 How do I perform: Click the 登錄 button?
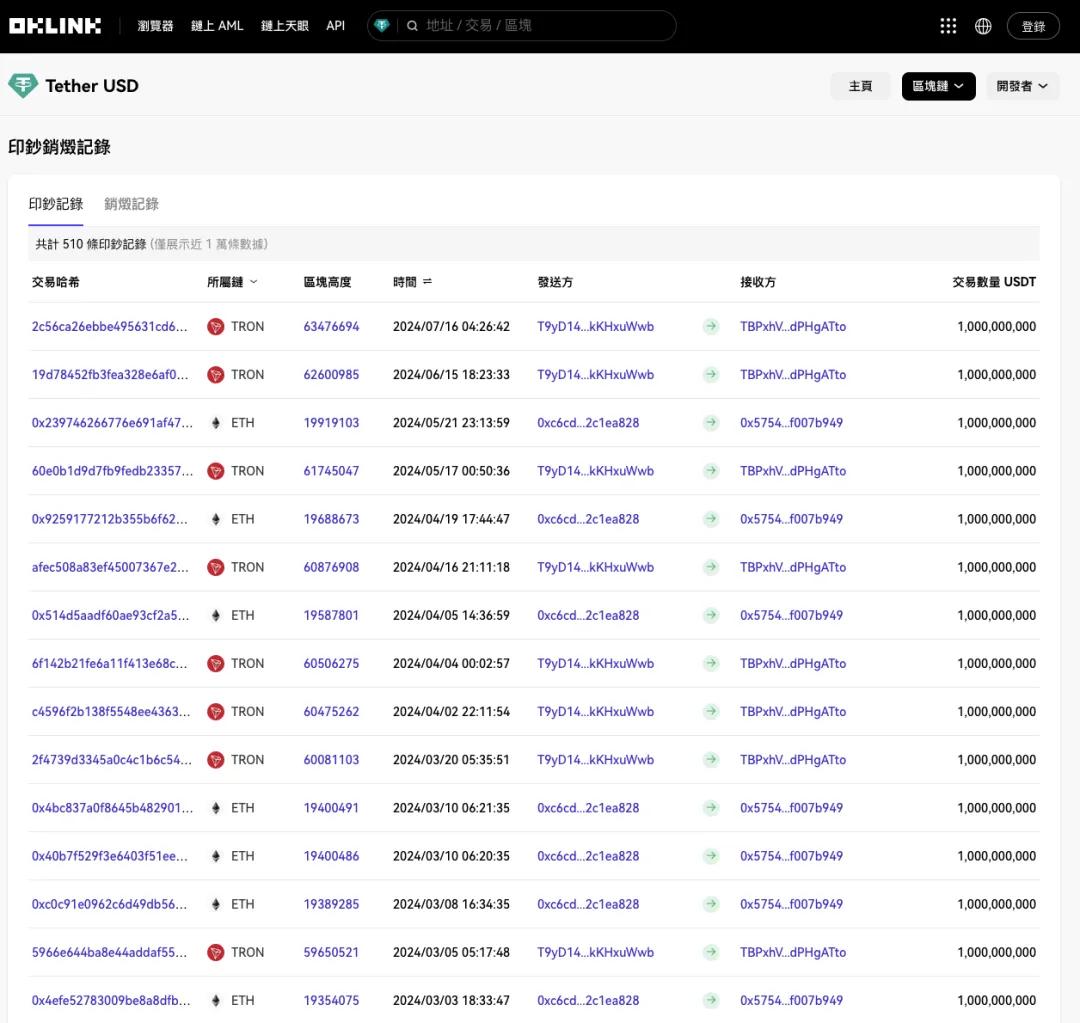tap(1033, 25)
